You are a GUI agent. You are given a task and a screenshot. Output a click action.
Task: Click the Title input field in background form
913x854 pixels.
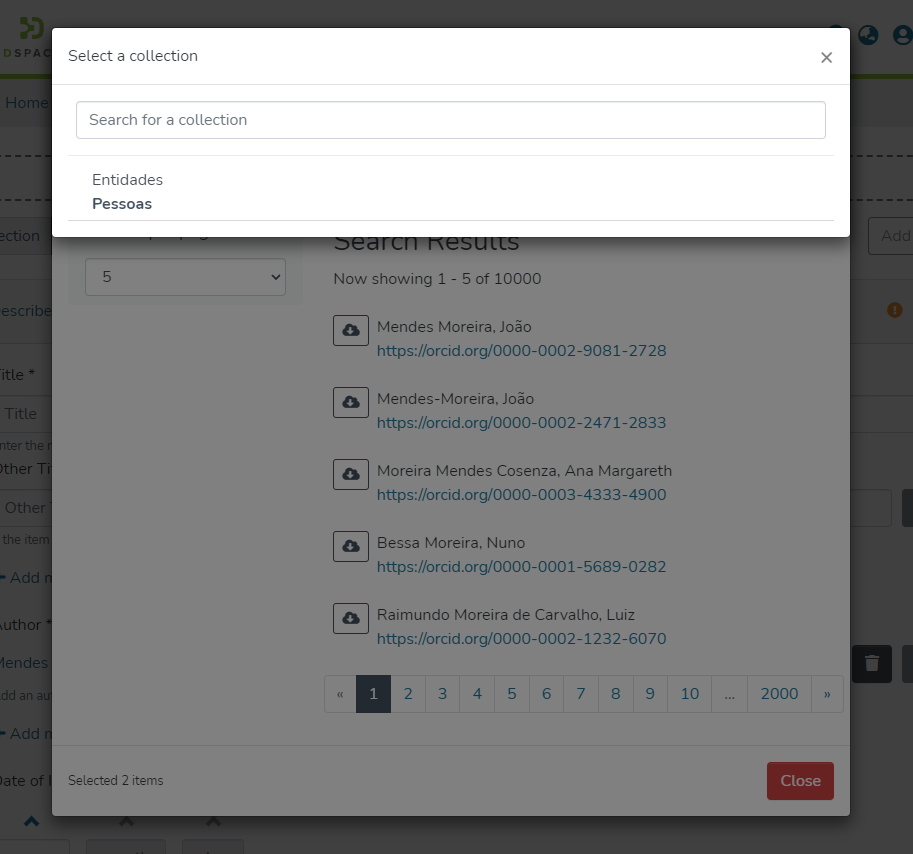(26, 414)
